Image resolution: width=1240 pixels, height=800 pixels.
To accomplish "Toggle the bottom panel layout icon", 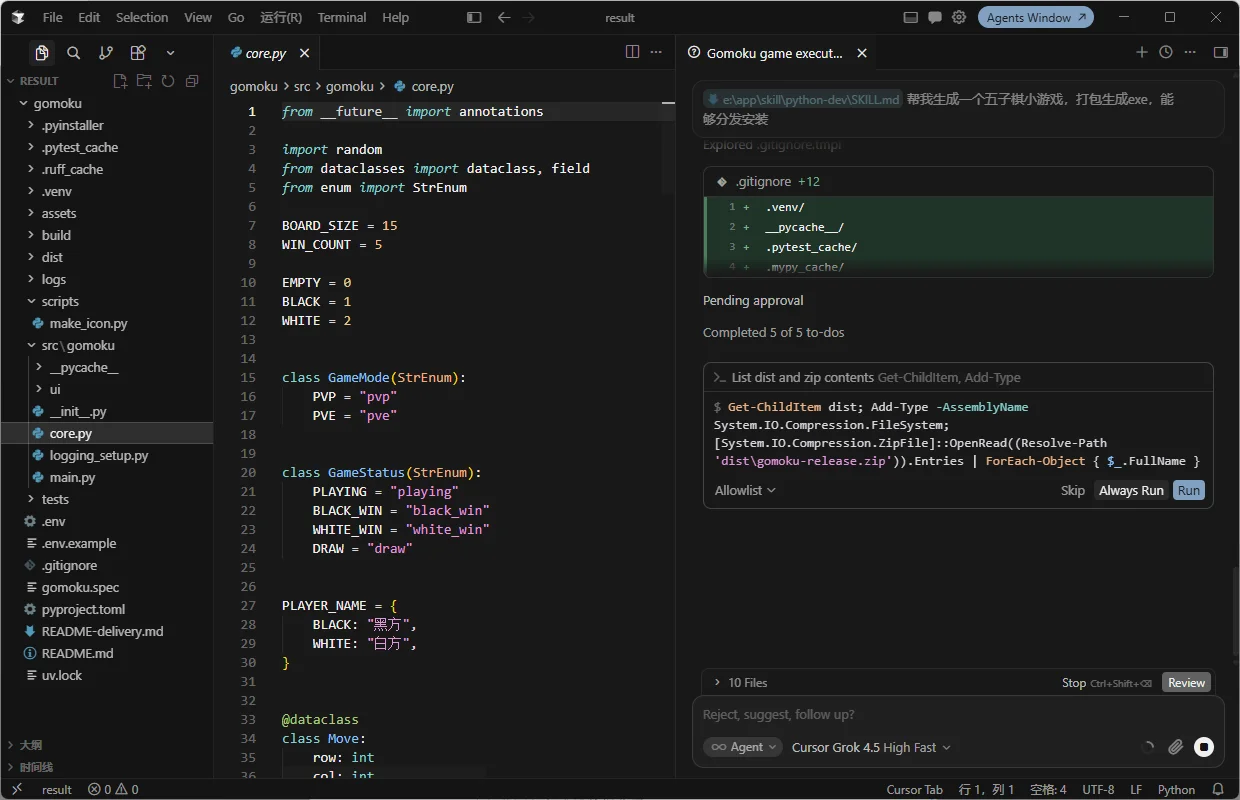I will (x=911, y=17).
